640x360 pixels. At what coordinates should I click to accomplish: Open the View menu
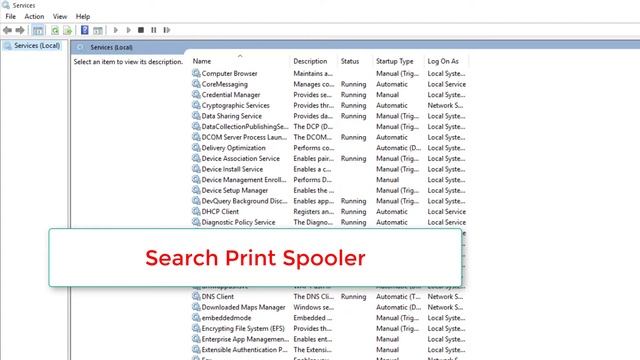tap(60, 16)
